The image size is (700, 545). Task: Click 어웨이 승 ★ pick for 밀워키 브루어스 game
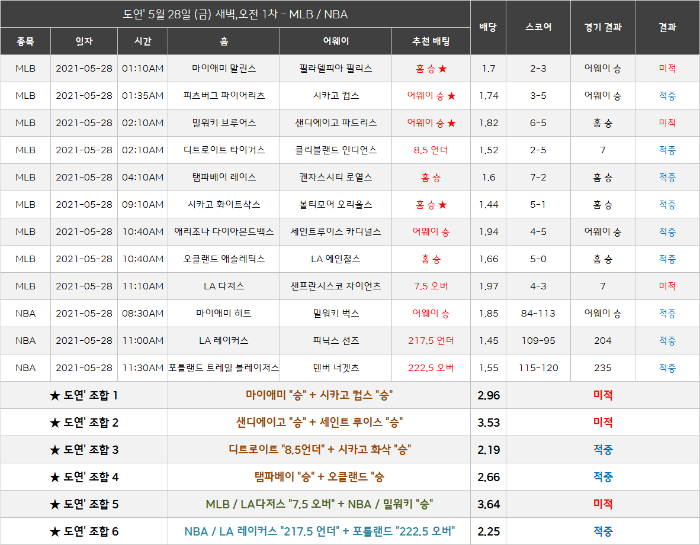(431, 123)
